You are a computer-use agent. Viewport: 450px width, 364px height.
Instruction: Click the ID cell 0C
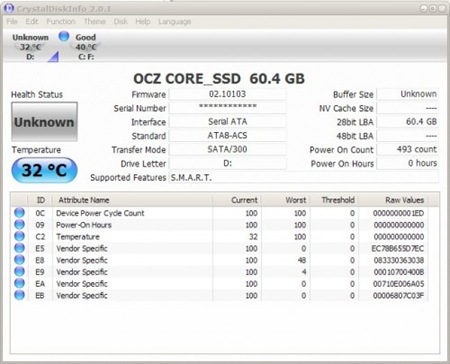[x=40, y=213]
